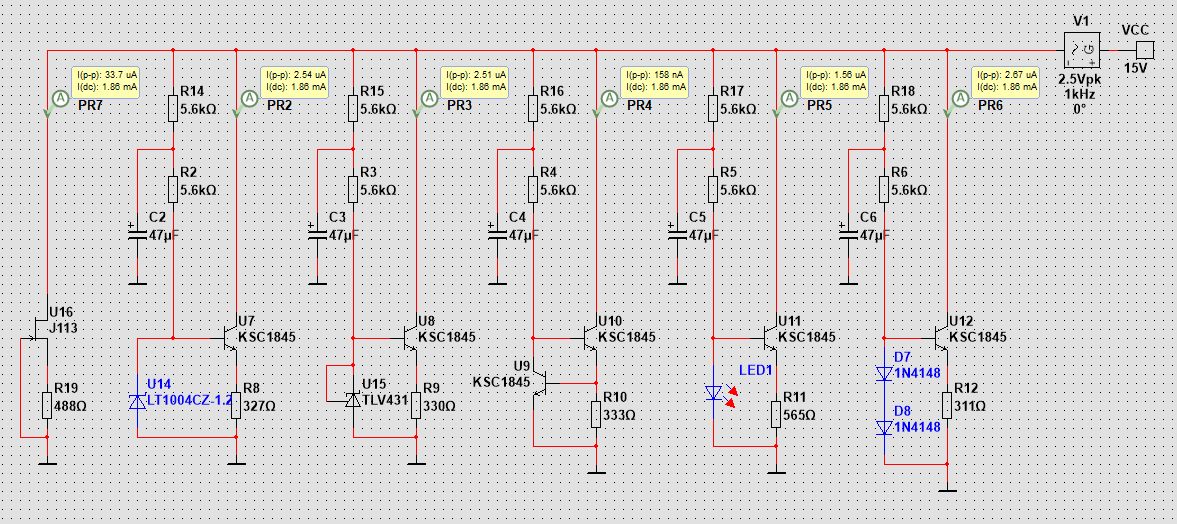Image resolution: width=1177 pixels, height=524 pixels.
Task: Select the R12 311Ω resistor symbol
Action: click(x=947, y=405)
